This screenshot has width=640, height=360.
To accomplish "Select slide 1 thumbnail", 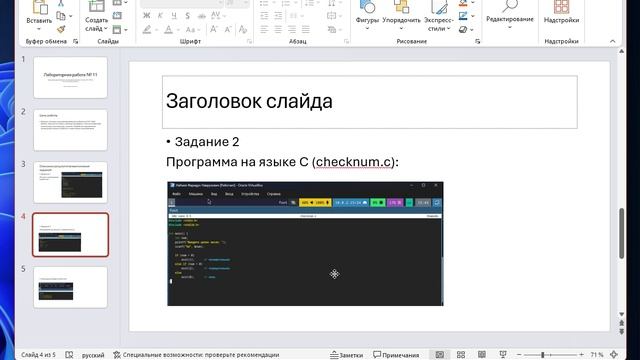I will coord(70,78).
